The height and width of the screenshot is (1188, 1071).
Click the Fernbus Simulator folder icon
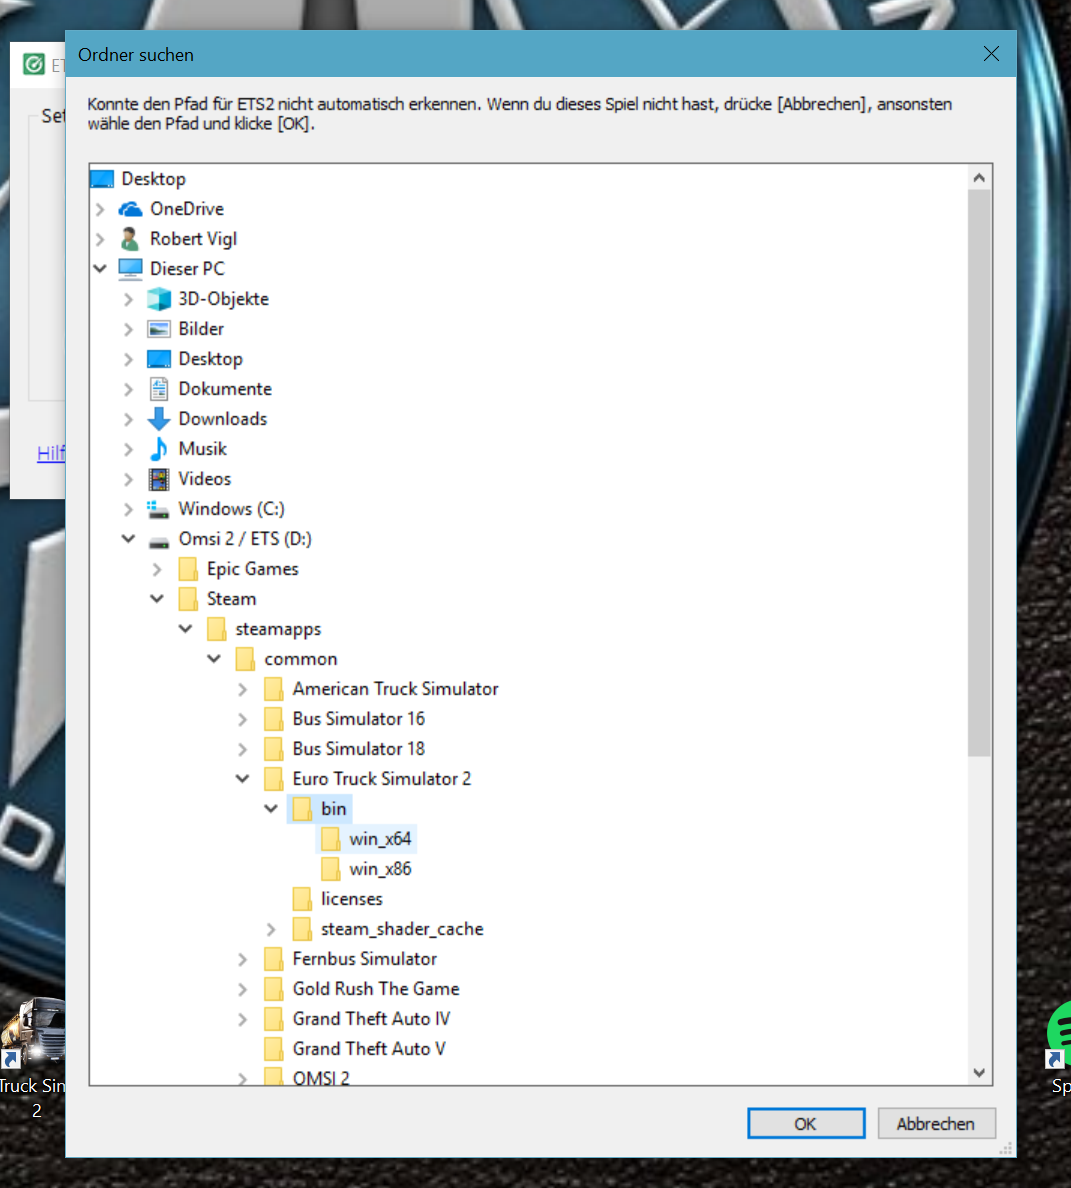273,959
